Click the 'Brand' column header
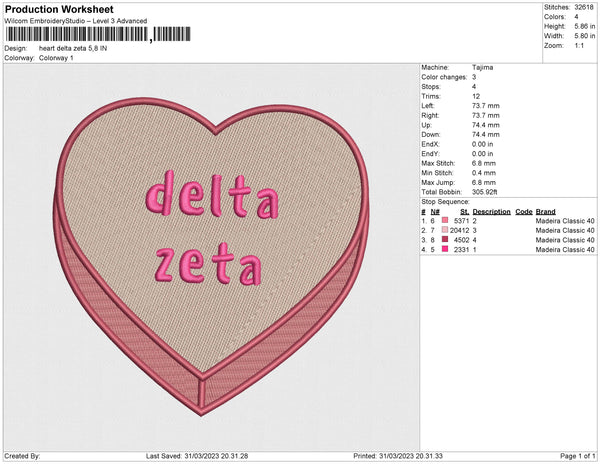The width and height of the screenshot is (600, 464). point(545,212)
